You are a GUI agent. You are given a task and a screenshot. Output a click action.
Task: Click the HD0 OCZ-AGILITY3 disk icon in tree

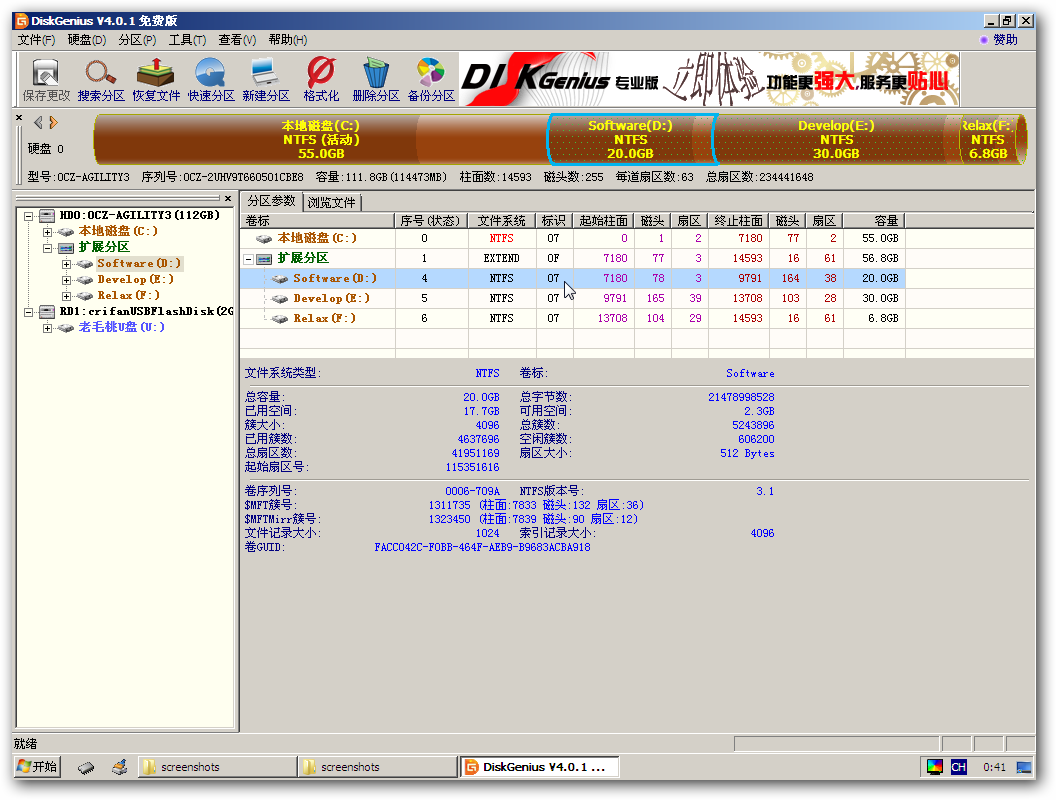pos(46,215)
